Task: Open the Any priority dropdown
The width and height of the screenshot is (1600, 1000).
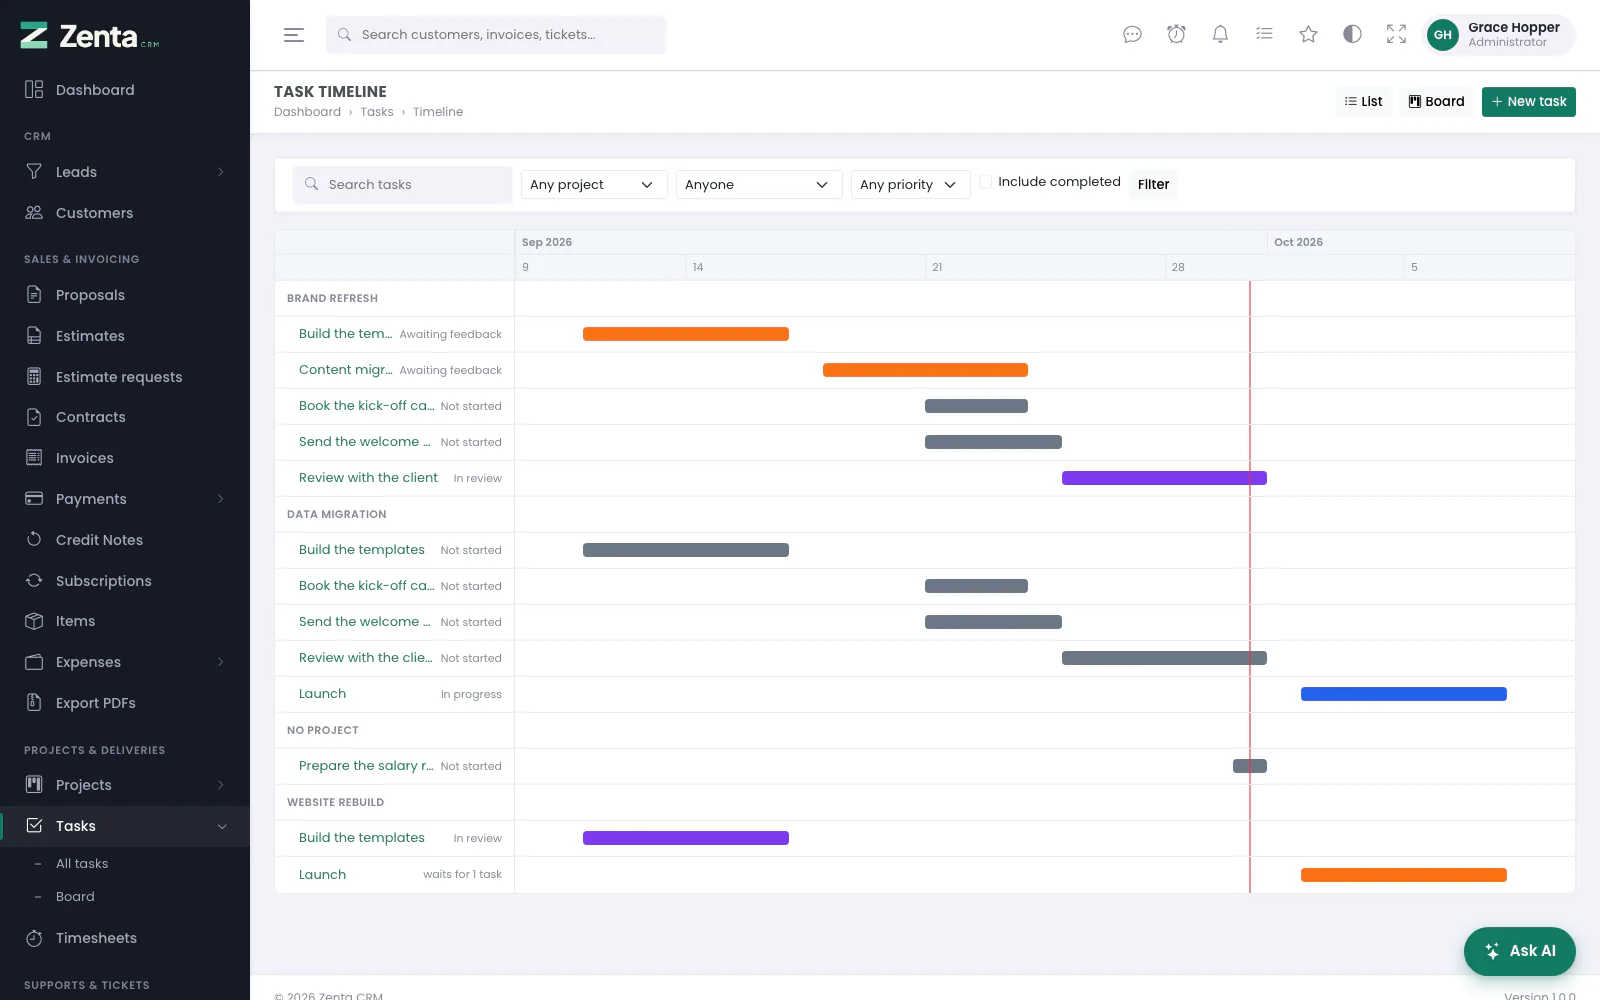Action: tap(911, 185)
